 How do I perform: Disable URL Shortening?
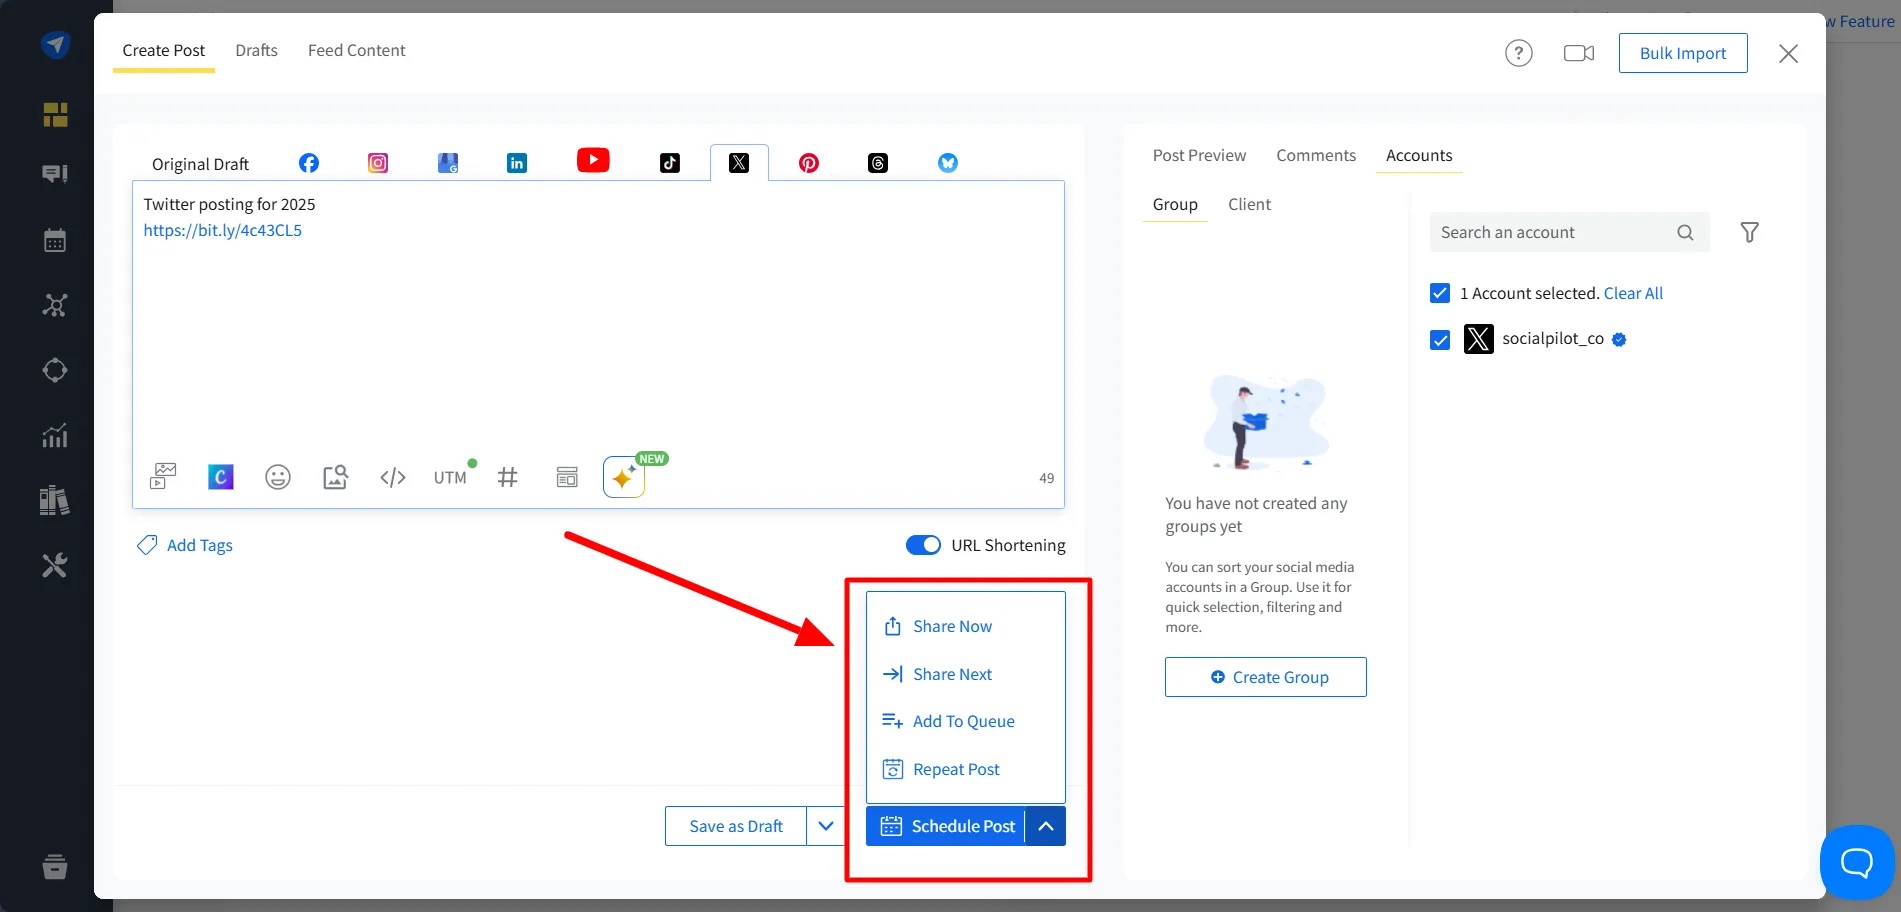coord(922,545)
